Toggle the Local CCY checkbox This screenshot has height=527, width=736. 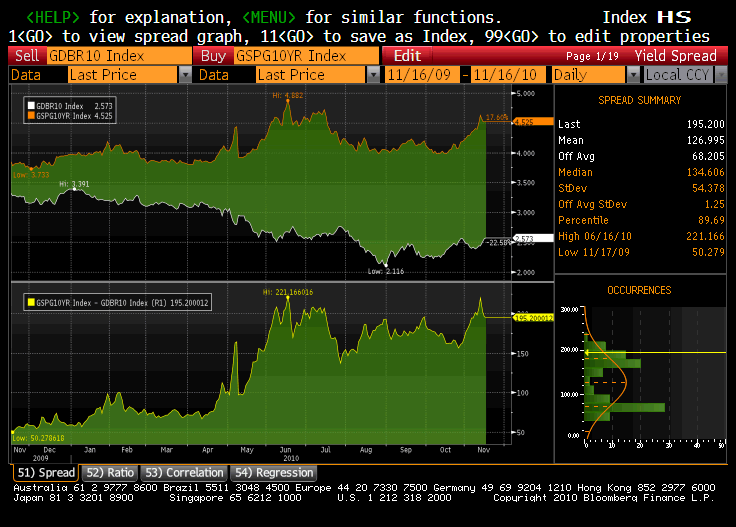coord(640,75)
